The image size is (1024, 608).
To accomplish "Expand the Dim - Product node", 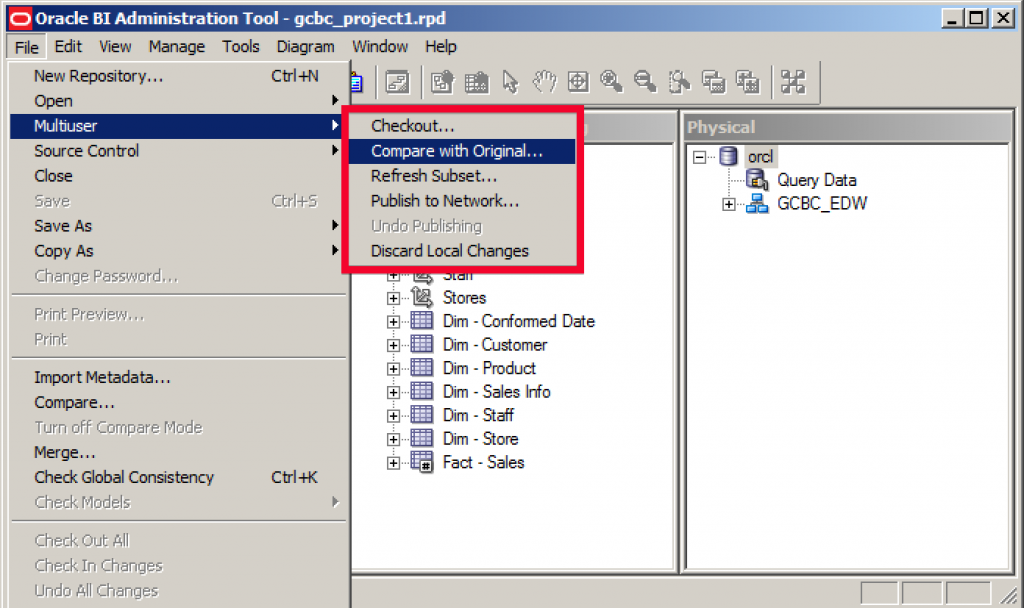I will (393, 369).
